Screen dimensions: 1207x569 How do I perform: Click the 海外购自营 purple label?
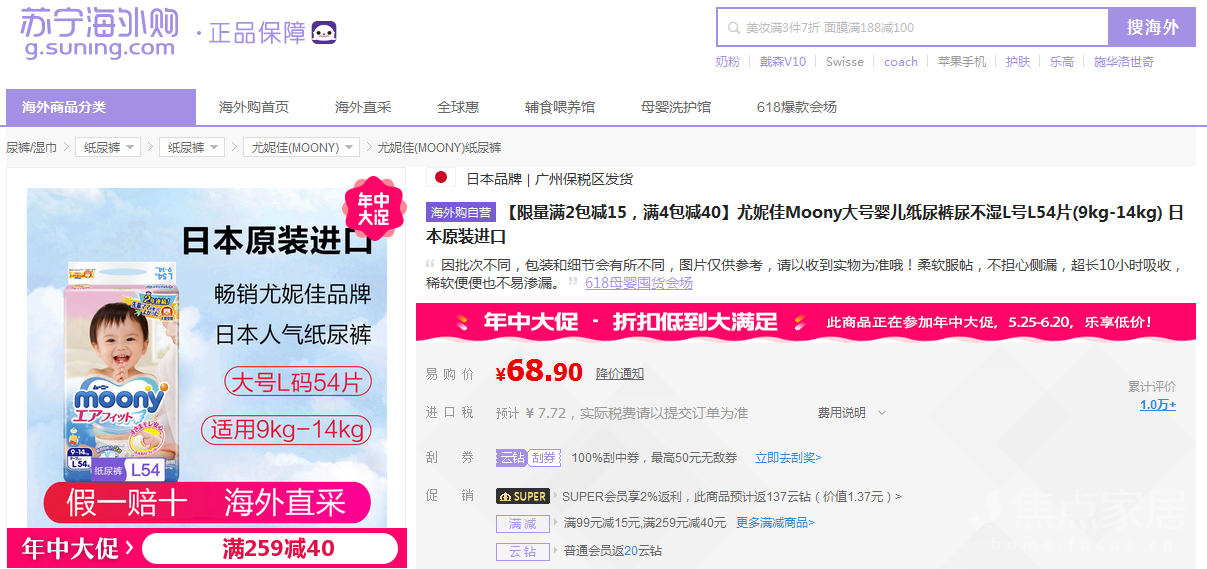coord(461,212)
